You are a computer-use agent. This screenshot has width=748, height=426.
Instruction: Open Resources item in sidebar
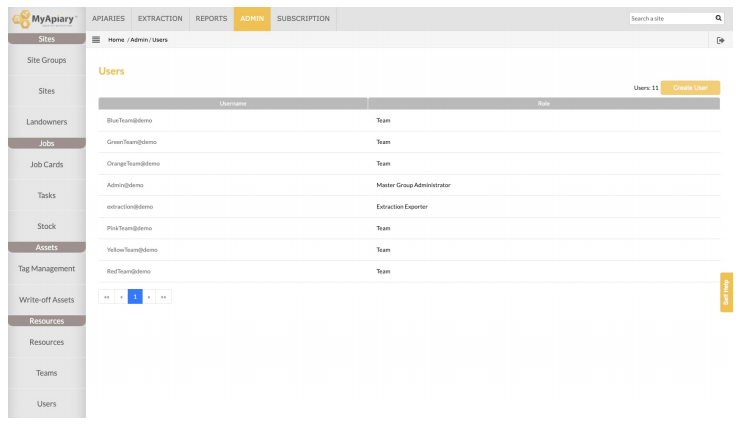(47, 342)
